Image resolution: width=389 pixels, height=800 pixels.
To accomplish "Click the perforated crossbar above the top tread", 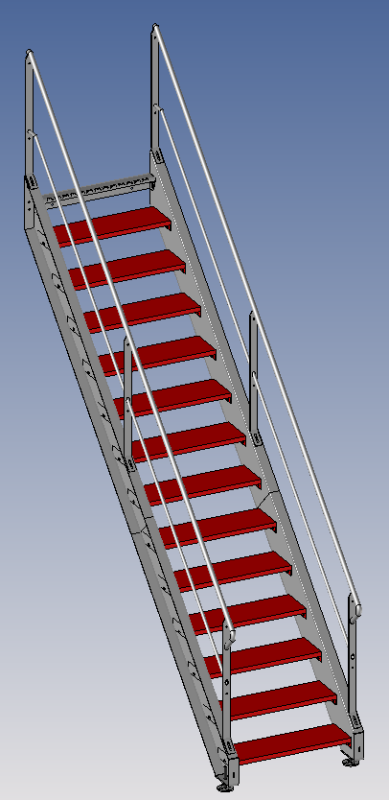I will tap(100, 190).
